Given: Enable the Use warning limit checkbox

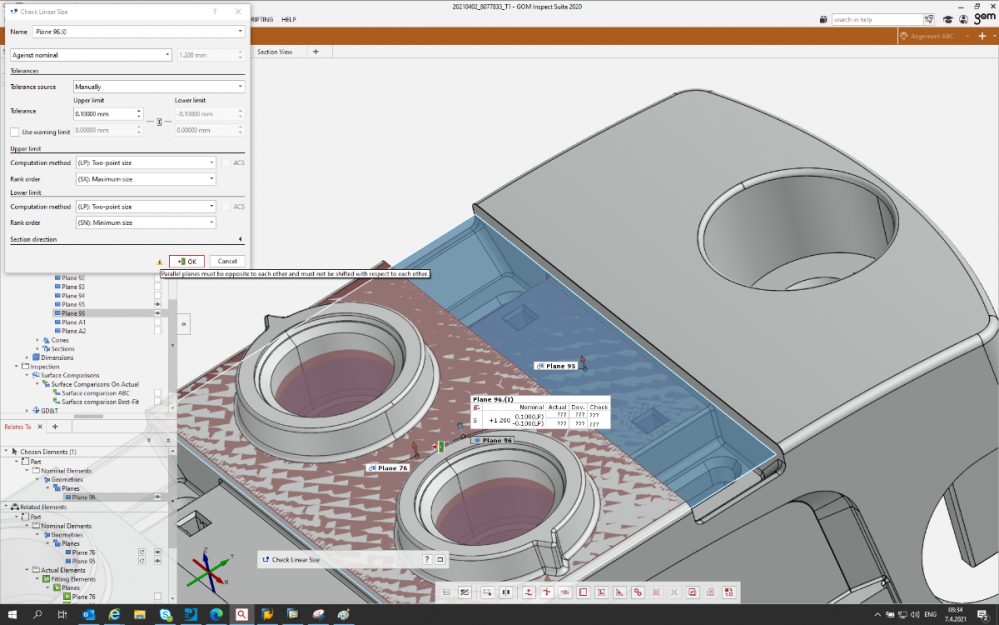Looking at the screenshot, I should click(14, 132).
